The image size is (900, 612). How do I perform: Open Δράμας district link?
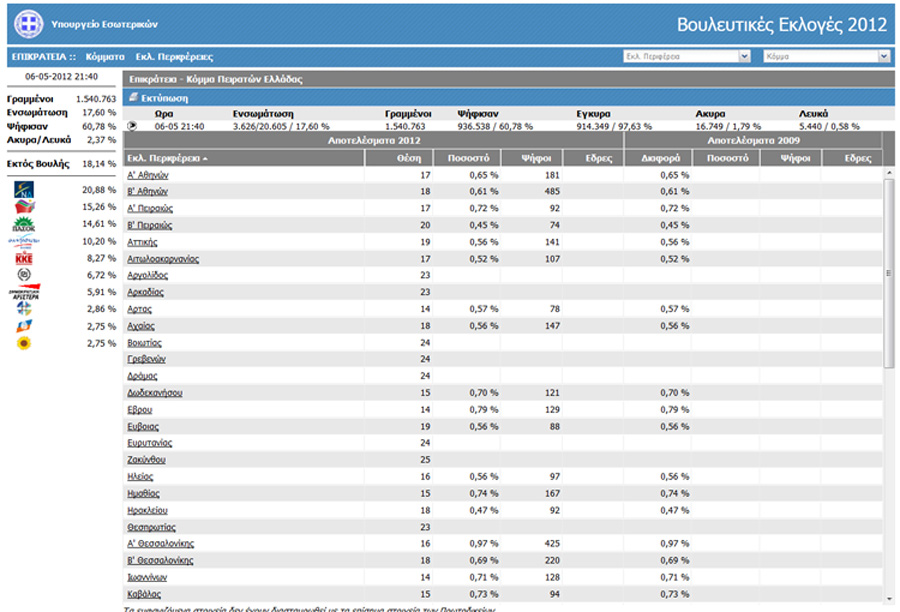(x=142, y=376)
